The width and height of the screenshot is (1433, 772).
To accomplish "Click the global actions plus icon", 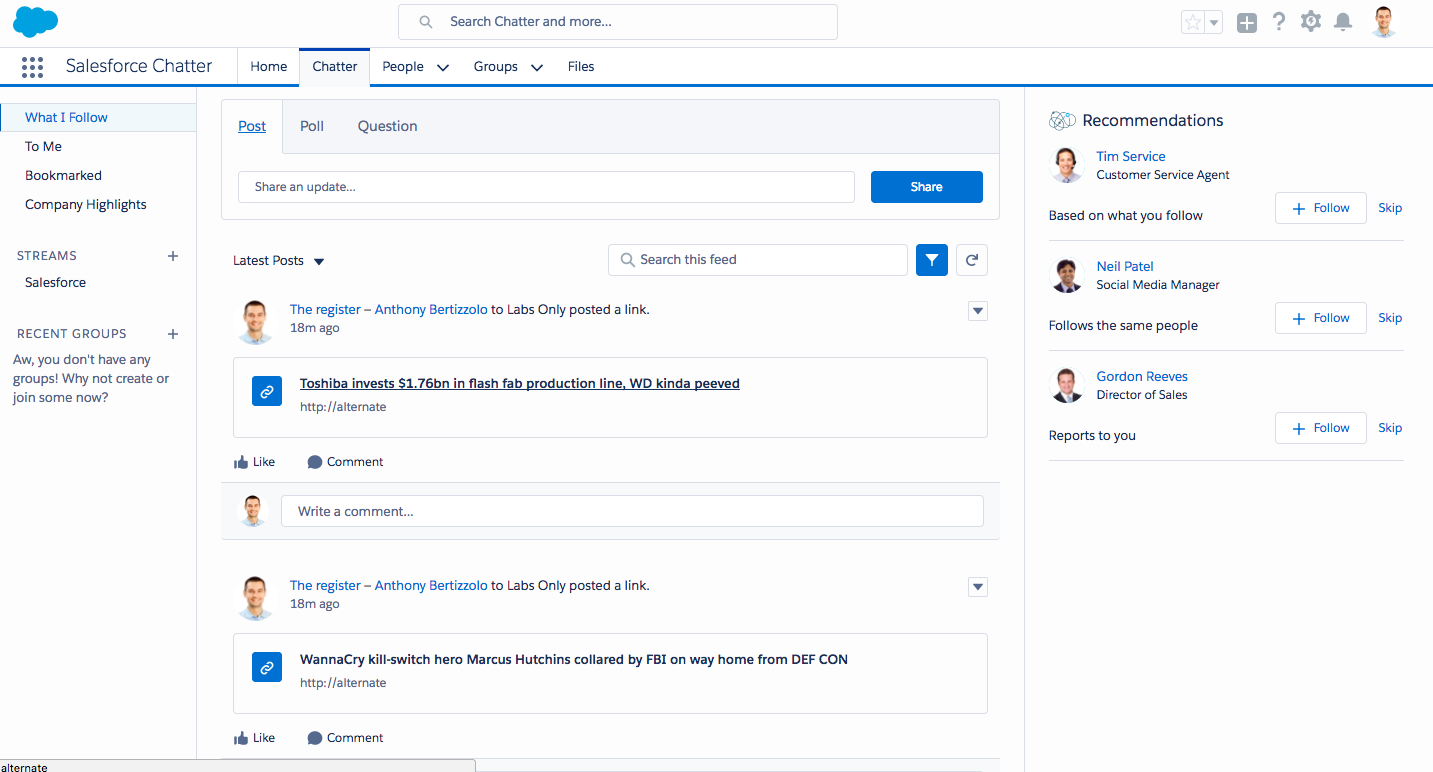I will pos(1246,23).
